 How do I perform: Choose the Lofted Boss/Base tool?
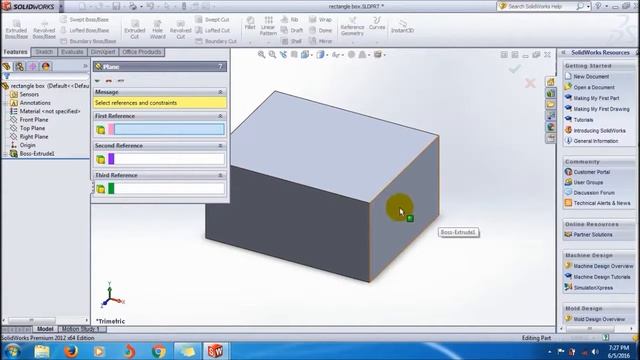84,30
